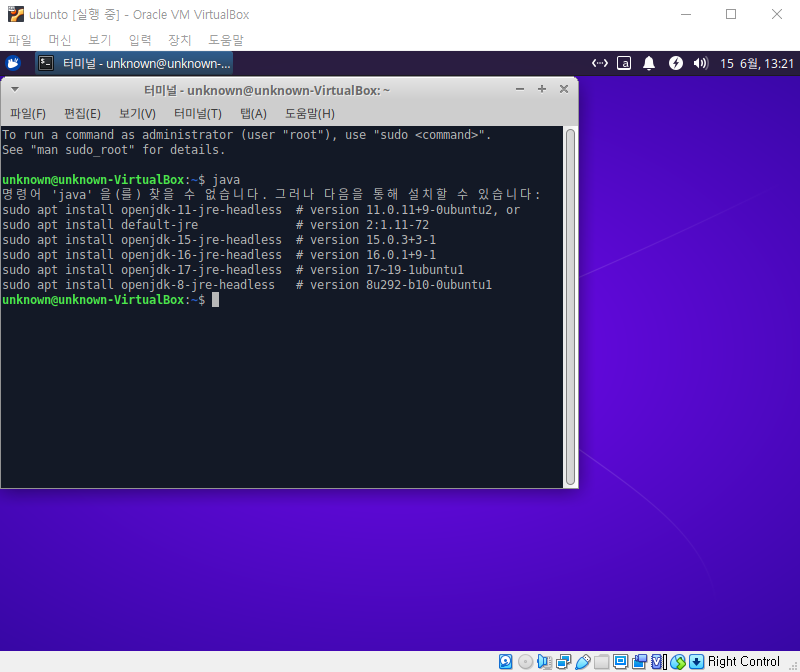Open the hard disk activity indicator
Image resolution: width=800 pixels, height=672 pixels.
pos(505,662)
